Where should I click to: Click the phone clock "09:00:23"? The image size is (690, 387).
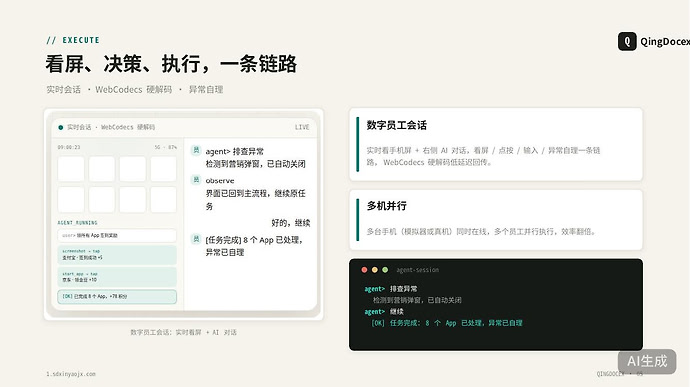click(x=69, y=147)
